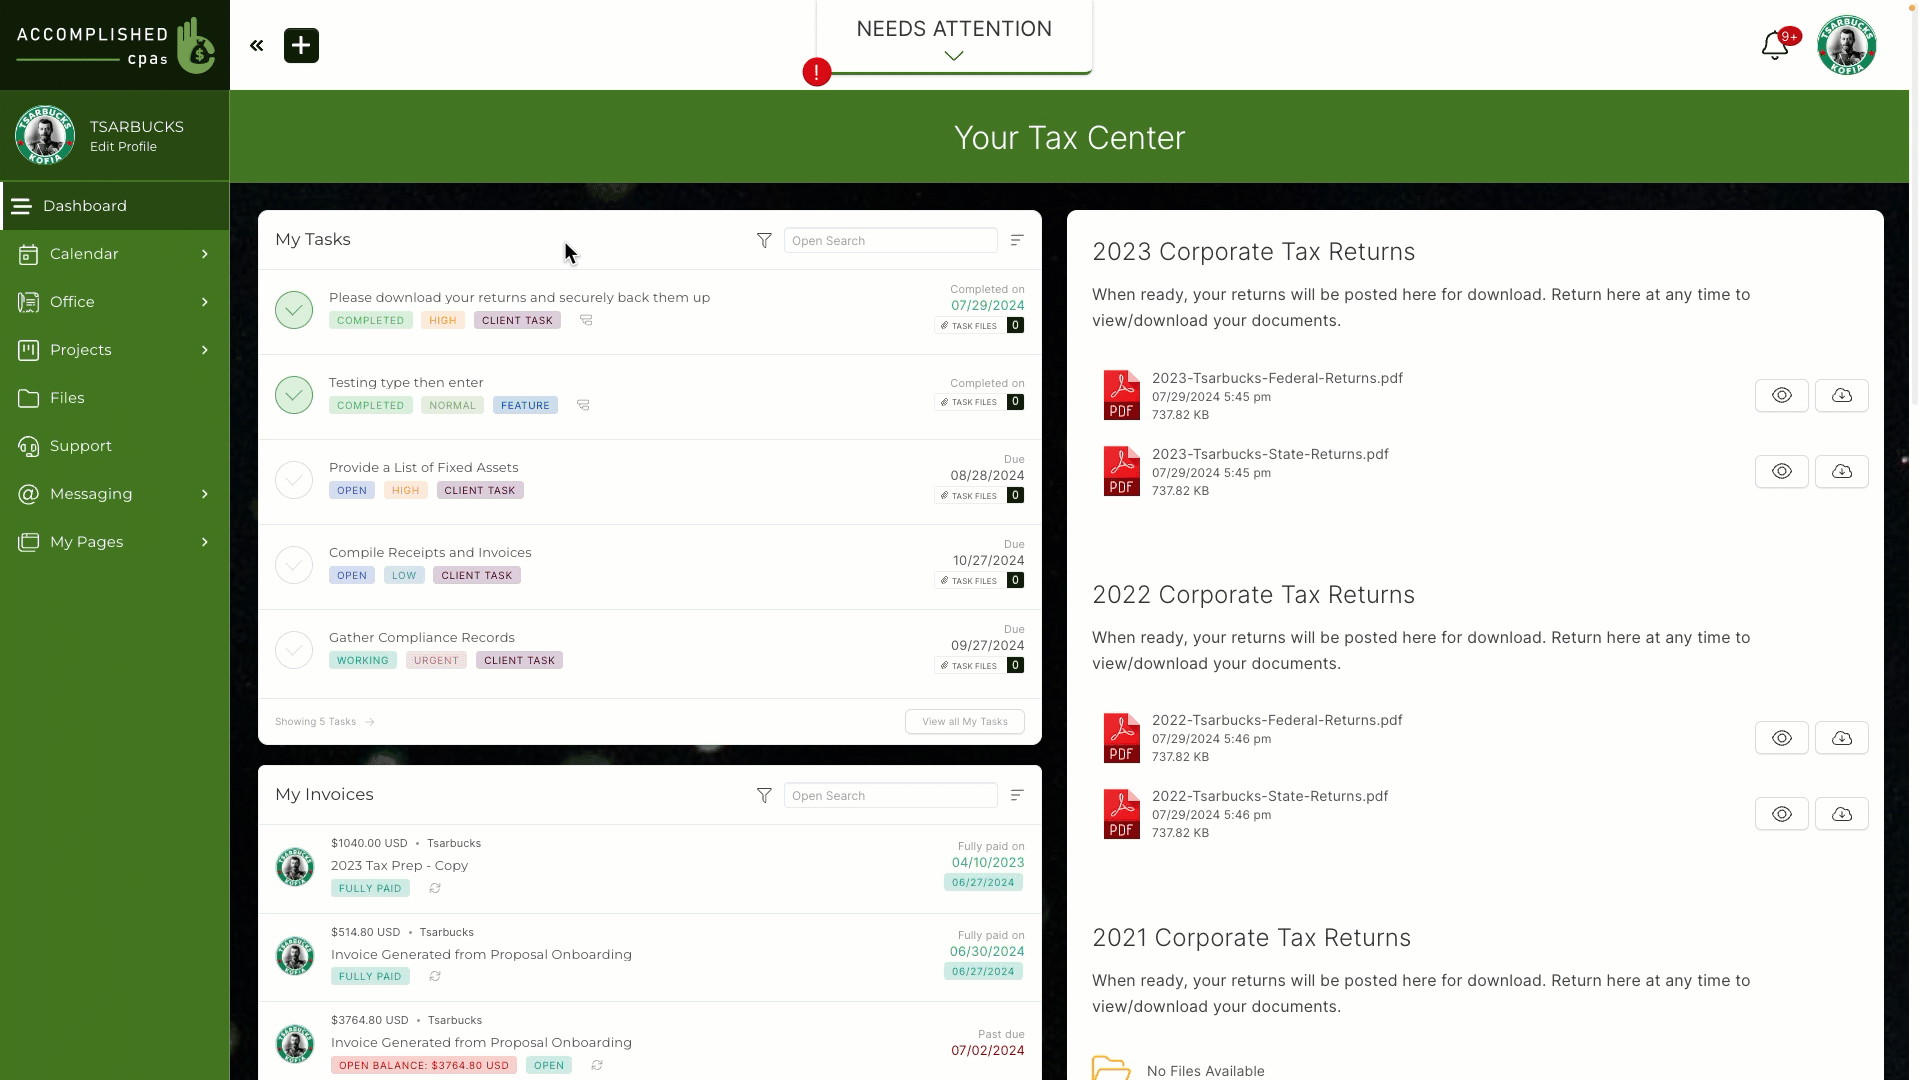Viewport: 1920px width, 1080px height.
Task: Click the add new item icon
Action: 301,45
